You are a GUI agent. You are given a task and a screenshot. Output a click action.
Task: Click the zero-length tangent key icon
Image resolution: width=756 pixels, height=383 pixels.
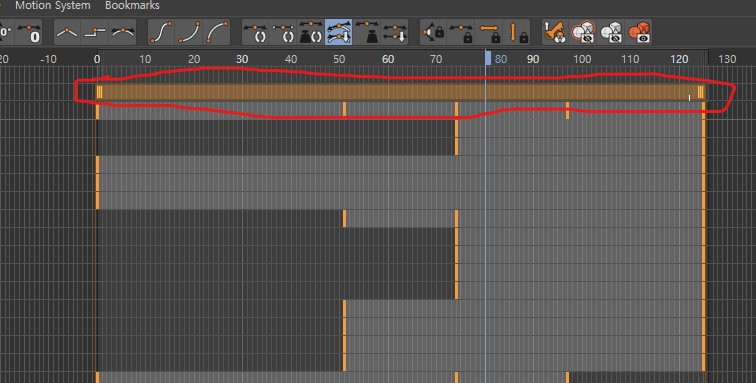point(30,33)
